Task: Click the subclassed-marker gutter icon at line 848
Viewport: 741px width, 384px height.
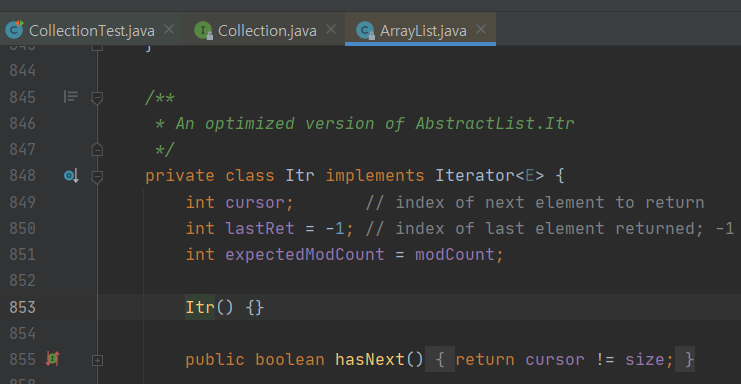Action: [71, 176]
